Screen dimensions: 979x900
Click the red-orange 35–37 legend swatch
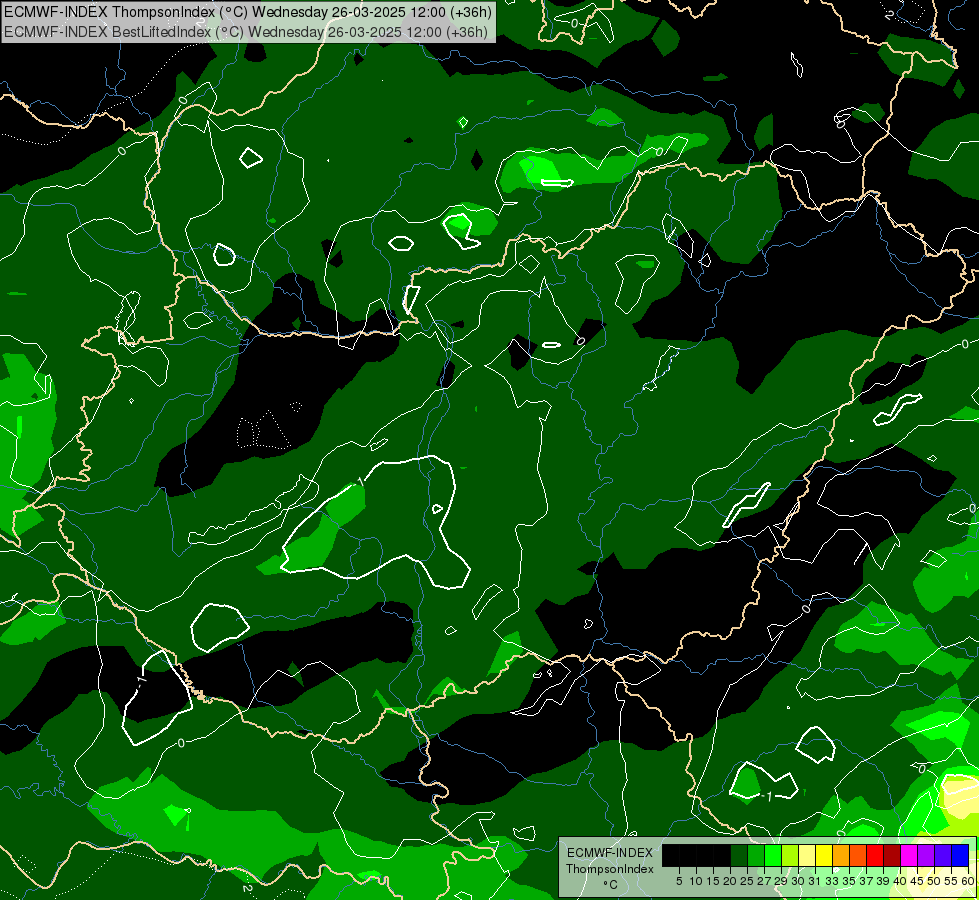click(x=858, y=856)
